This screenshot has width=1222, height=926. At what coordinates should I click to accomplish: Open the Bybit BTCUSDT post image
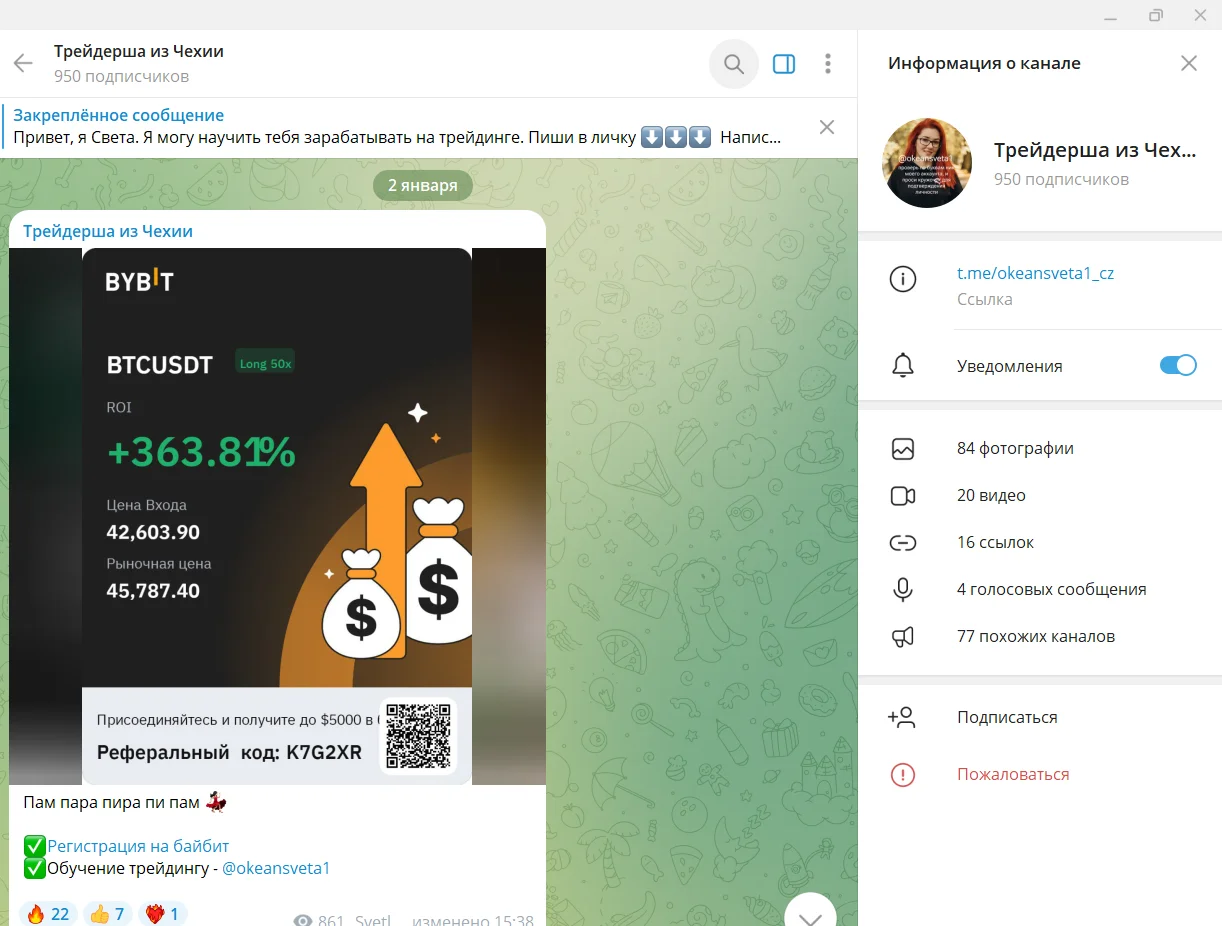277,516
